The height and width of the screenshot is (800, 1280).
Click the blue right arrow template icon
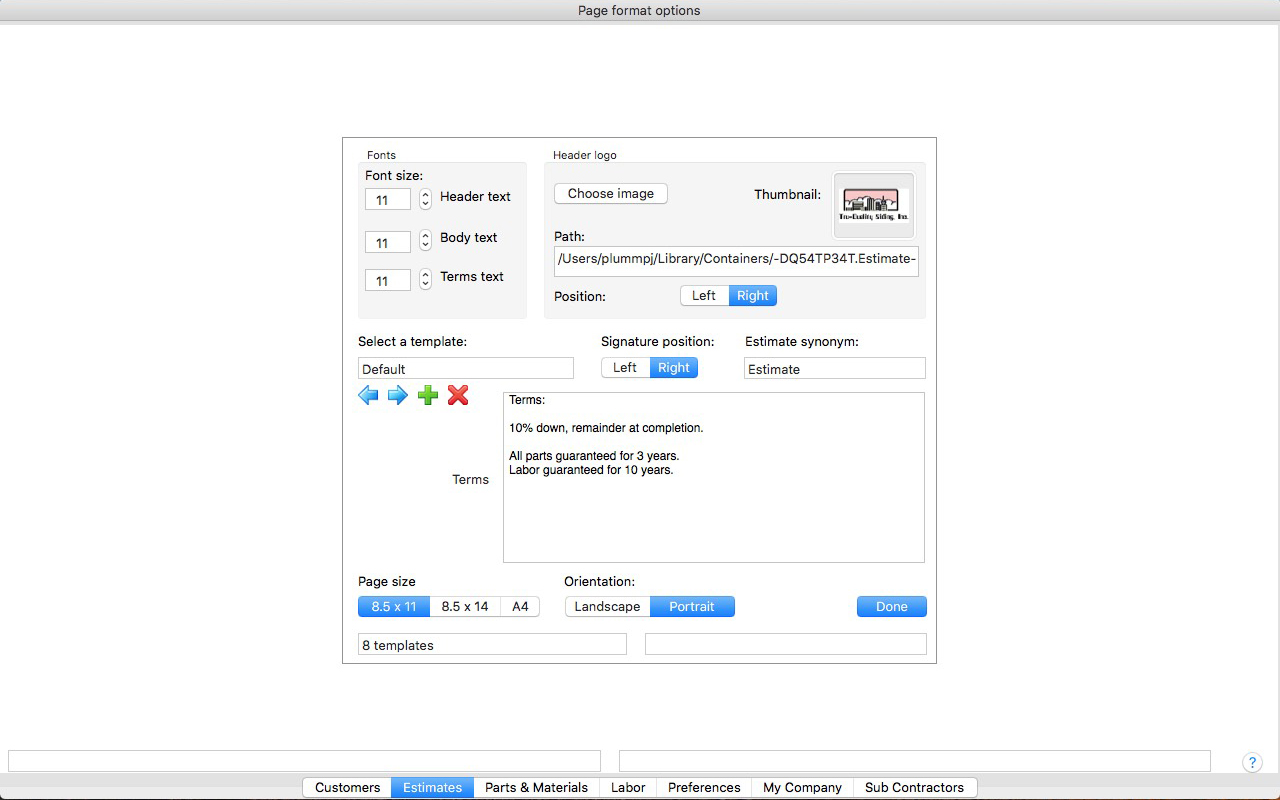click(x=398, y=396)
